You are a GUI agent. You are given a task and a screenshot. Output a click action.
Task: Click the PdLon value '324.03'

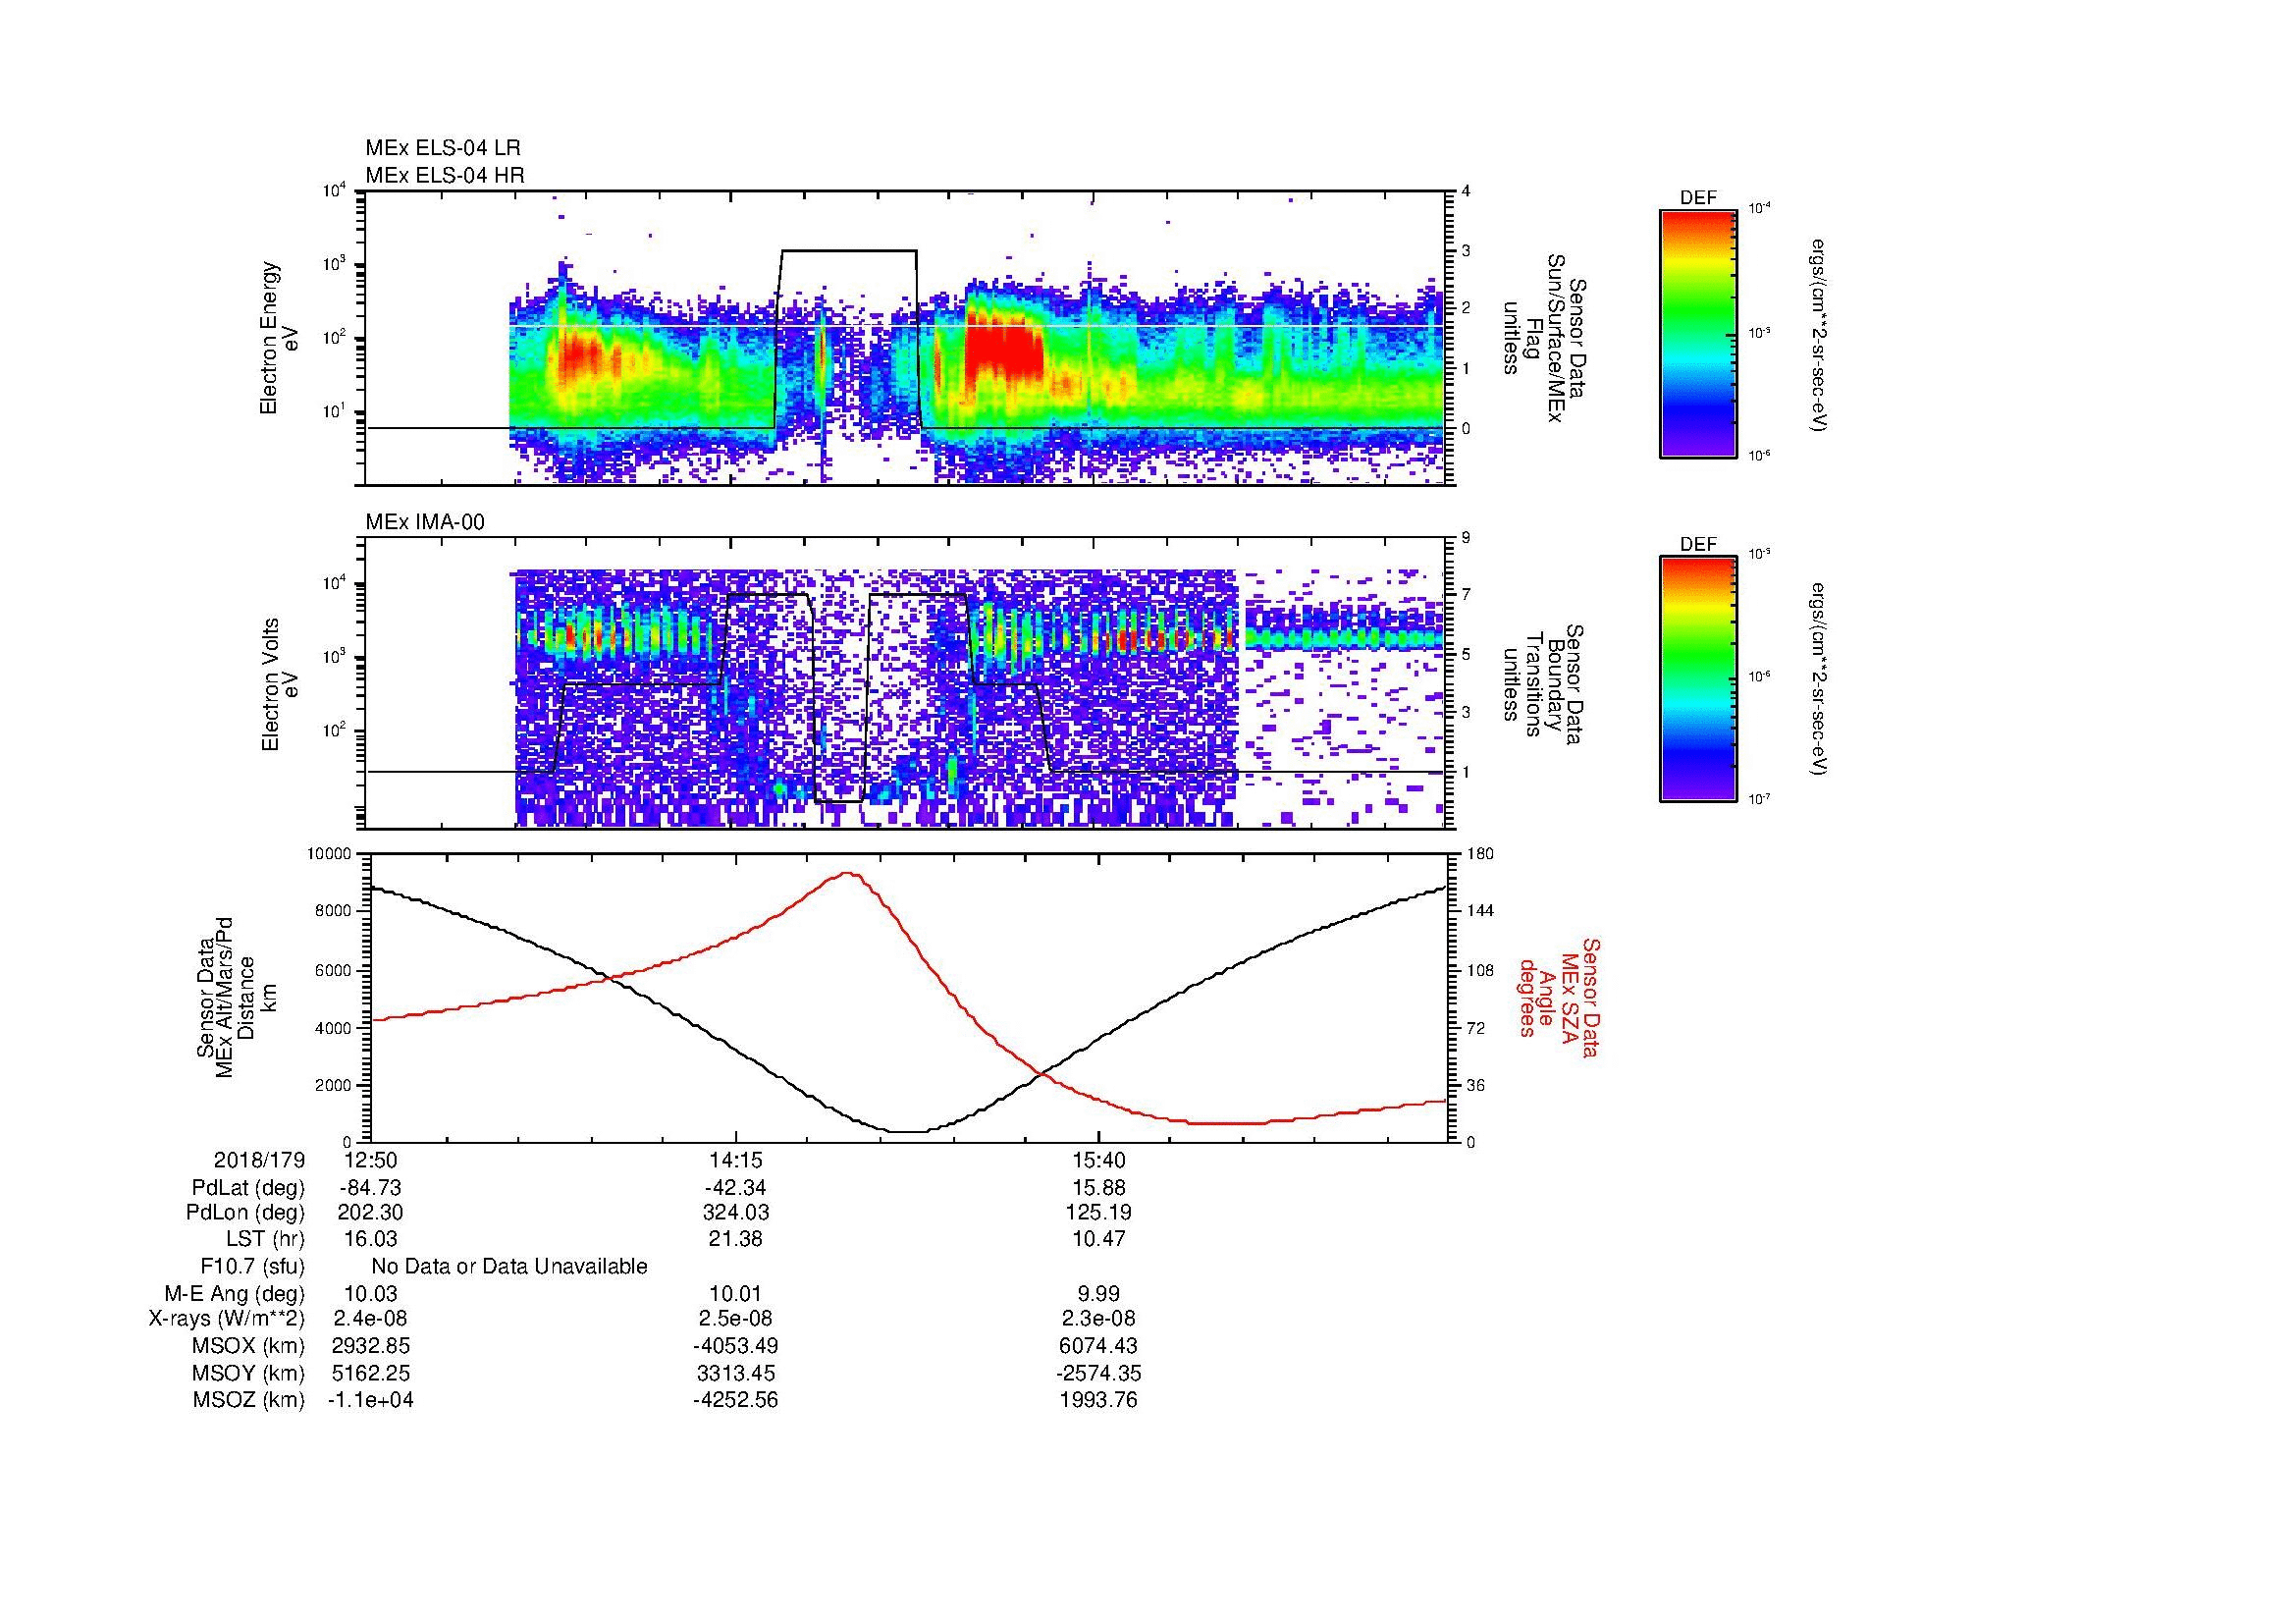736,1213
